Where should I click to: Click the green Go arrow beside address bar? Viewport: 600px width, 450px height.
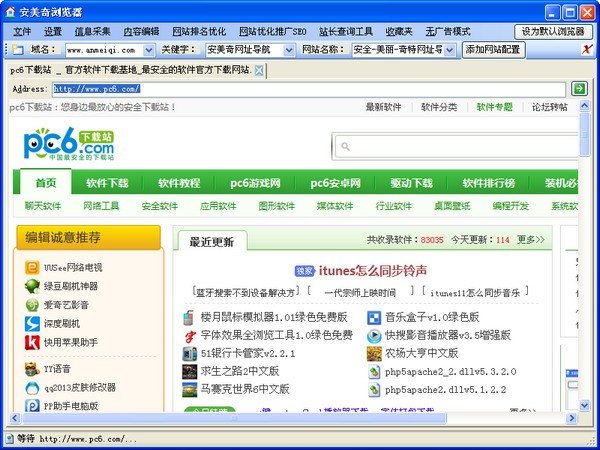579,89
